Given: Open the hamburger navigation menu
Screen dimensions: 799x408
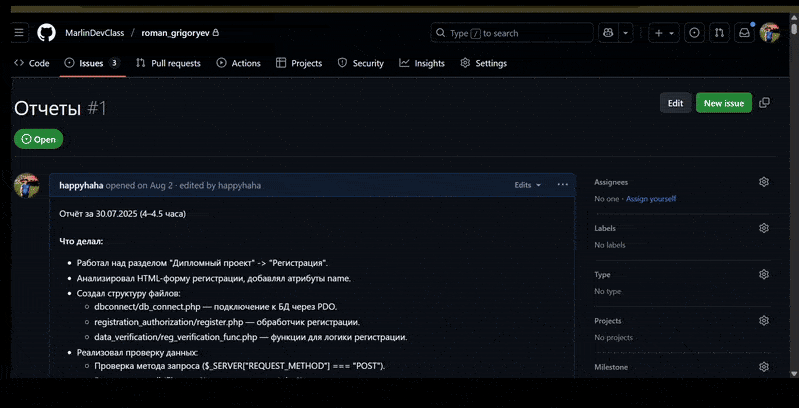Looking at the screenshot, I should (19, 33).
